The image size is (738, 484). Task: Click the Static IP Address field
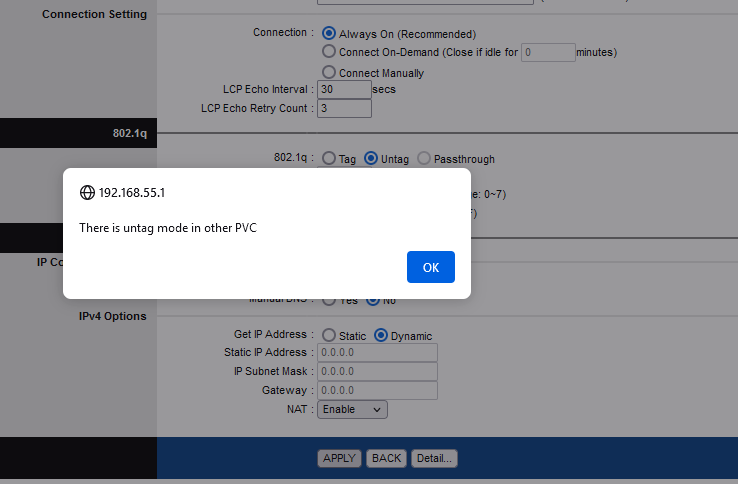coord(377,353)
